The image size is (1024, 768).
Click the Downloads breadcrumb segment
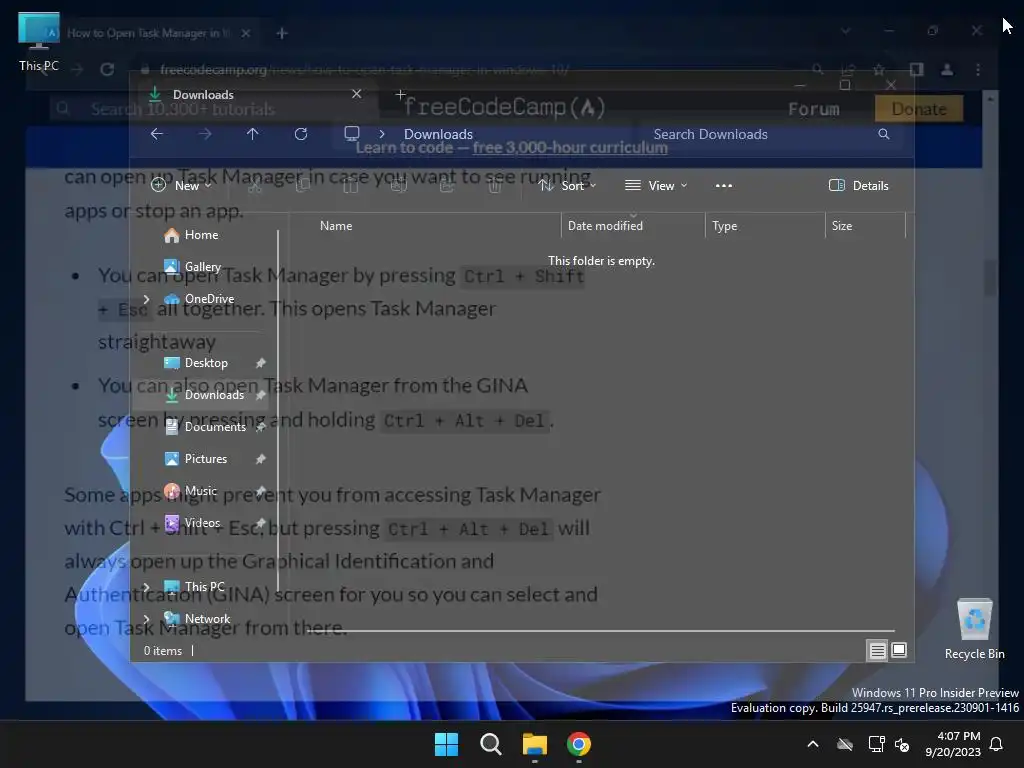(x=438, y=134)
